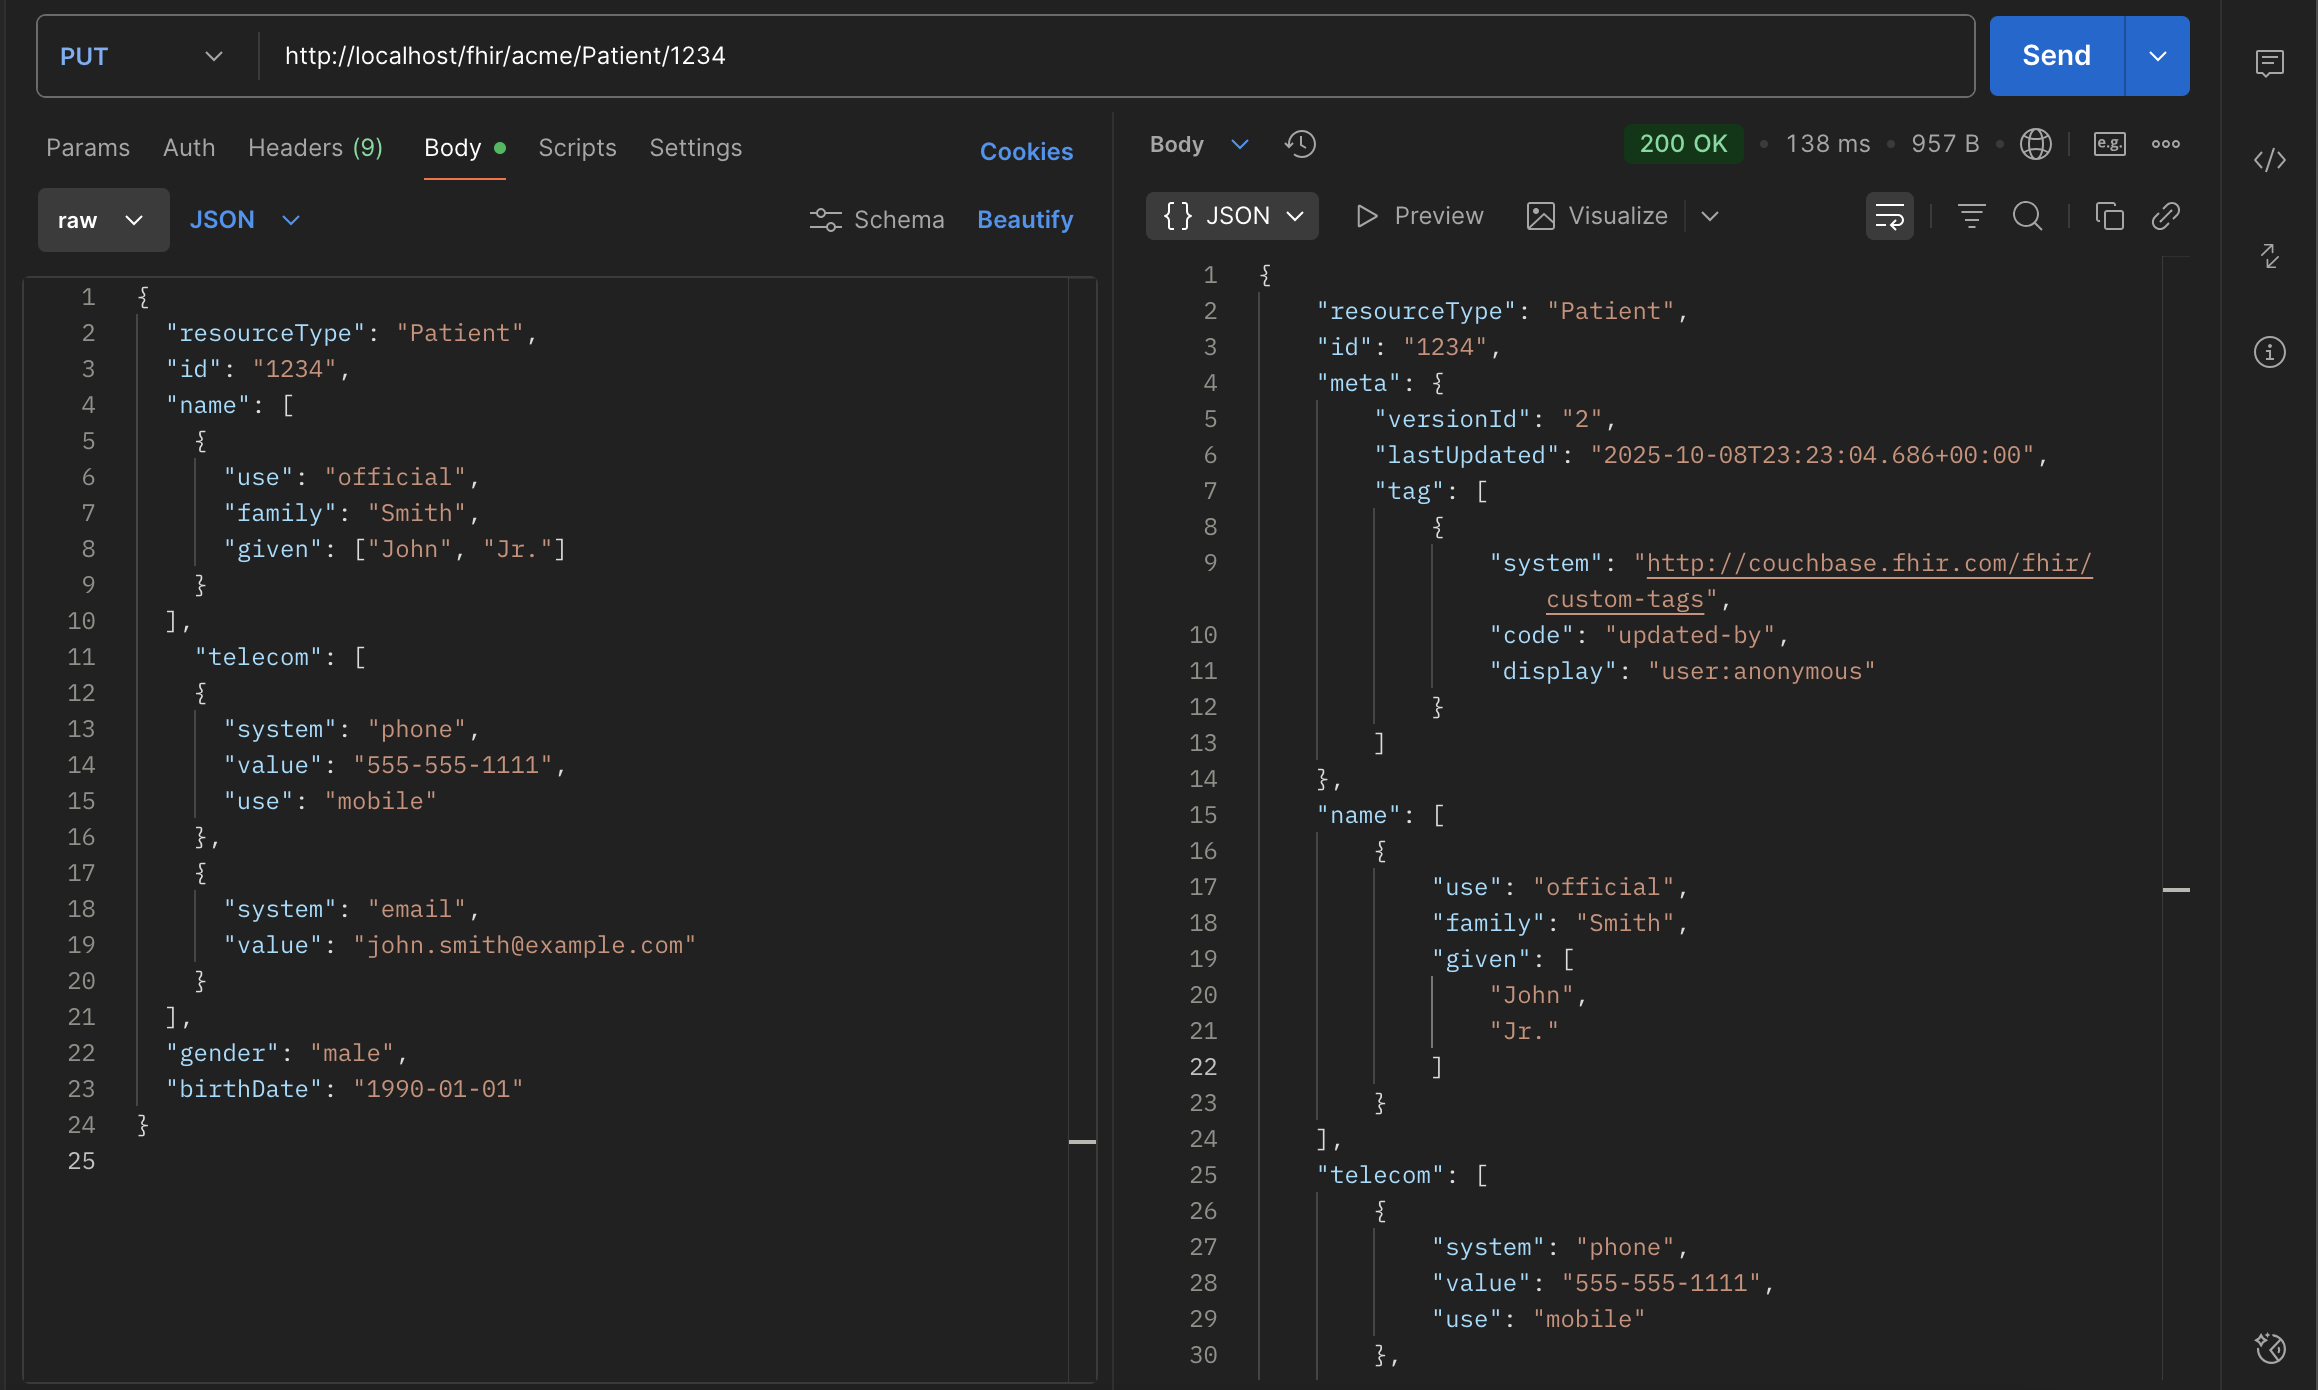2318x1390 pixels.
Task: Expand the Send button arrow options
Action: [2157, 56]
